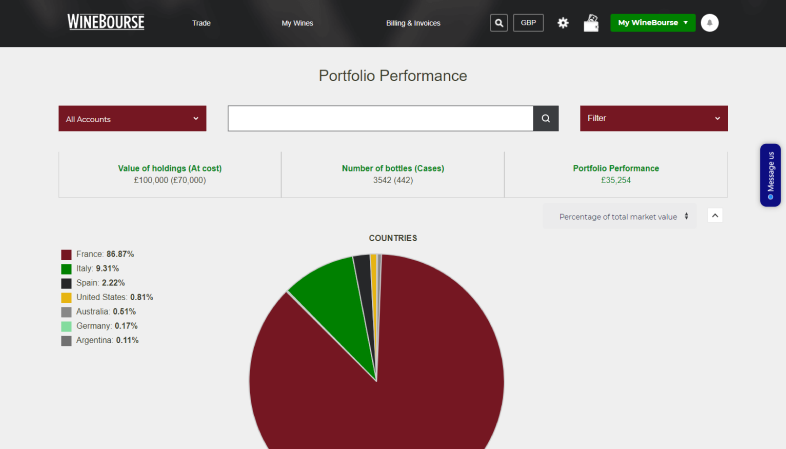Click the 'COUNTRIES' chart title
Screen dimensions: 786x449
tap(393, 238)
